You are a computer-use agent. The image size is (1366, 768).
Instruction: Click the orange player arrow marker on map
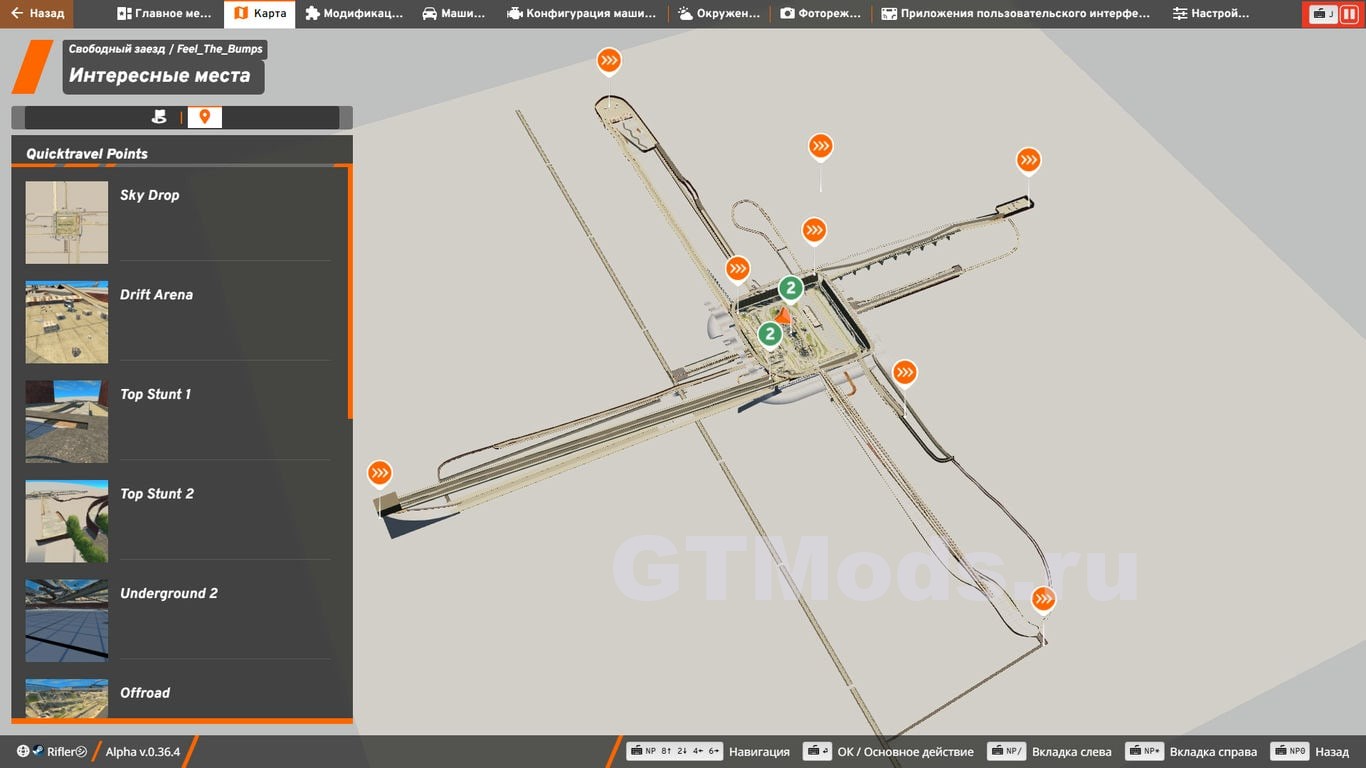point(783,316)
